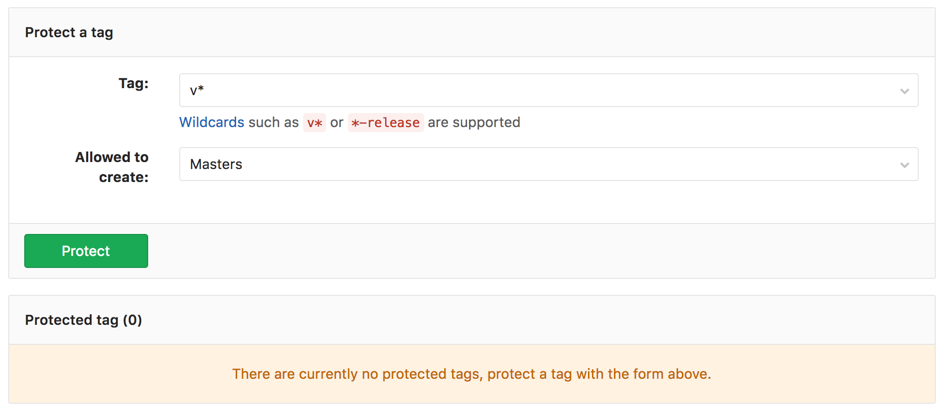Select the "Protected tag (0)" heading
The height and width of the screenshot is (414, 939).
pos(83,320)
